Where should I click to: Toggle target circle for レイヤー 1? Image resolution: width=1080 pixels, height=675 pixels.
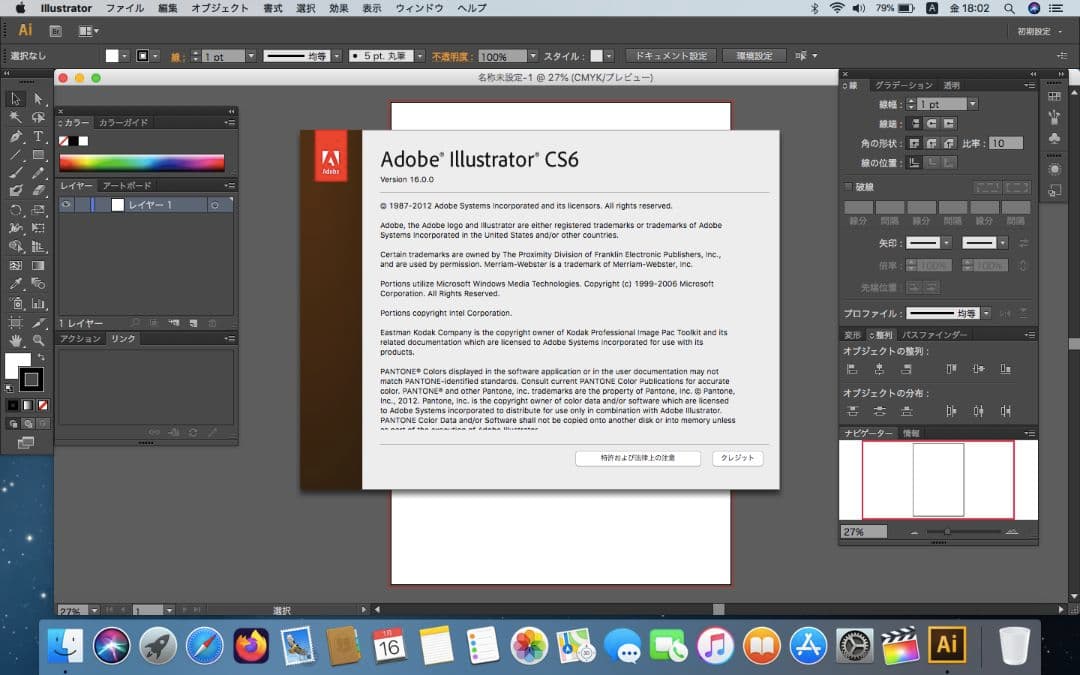coord(214,205)
